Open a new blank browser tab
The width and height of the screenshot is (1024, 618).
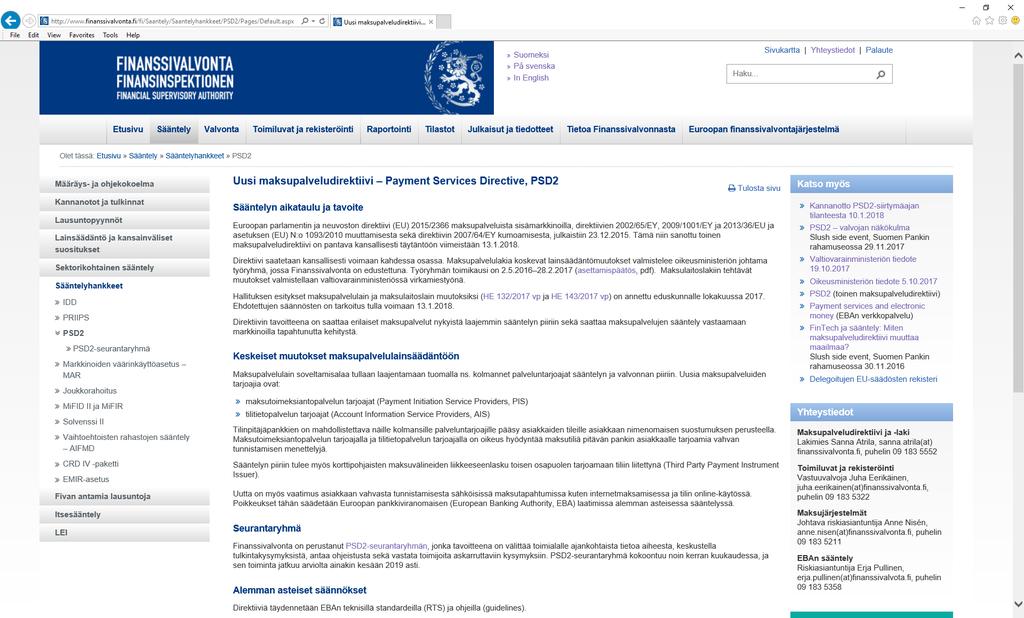[443, 22]
